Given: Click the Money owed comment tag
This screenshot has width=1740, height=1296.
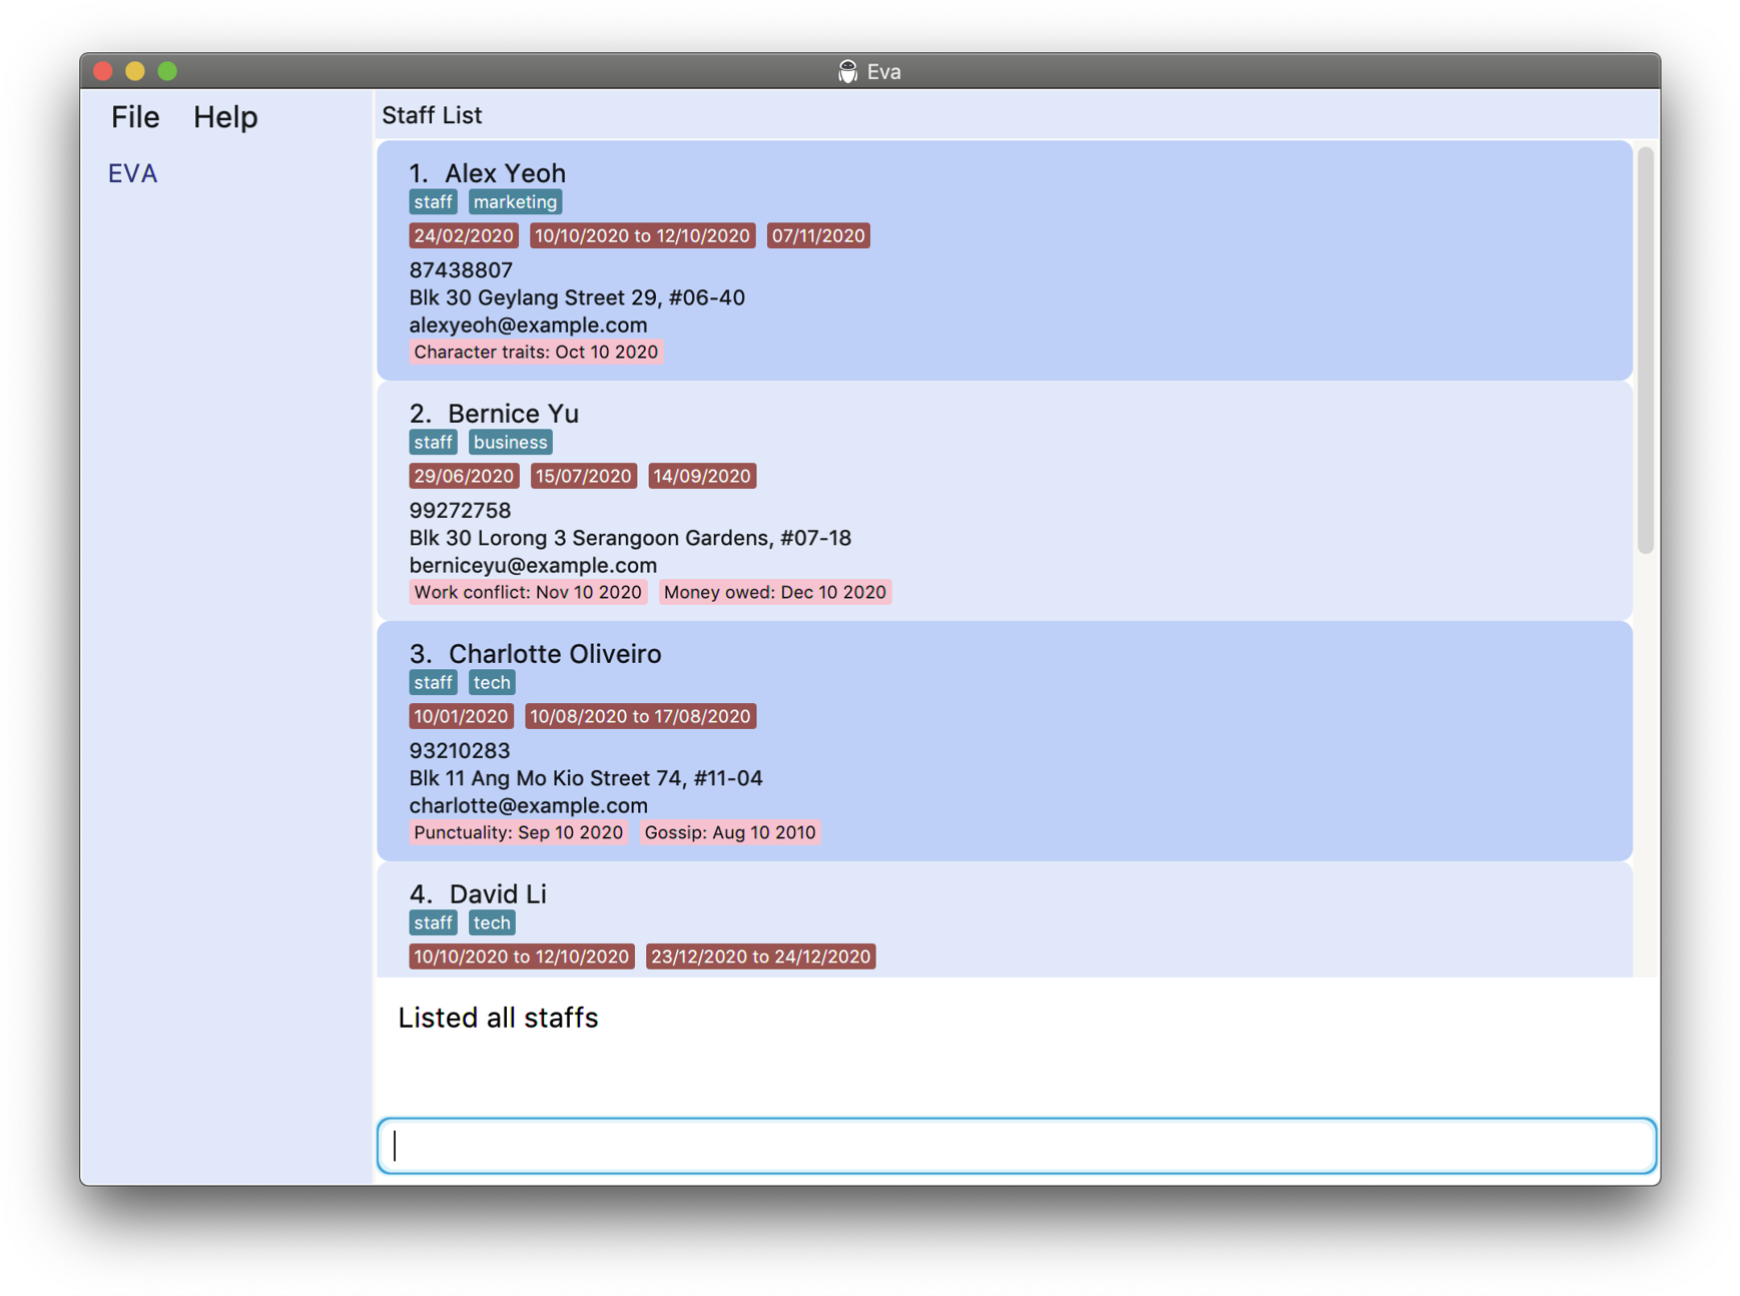Looking at the screenshot, I should [x=775, y=592].
